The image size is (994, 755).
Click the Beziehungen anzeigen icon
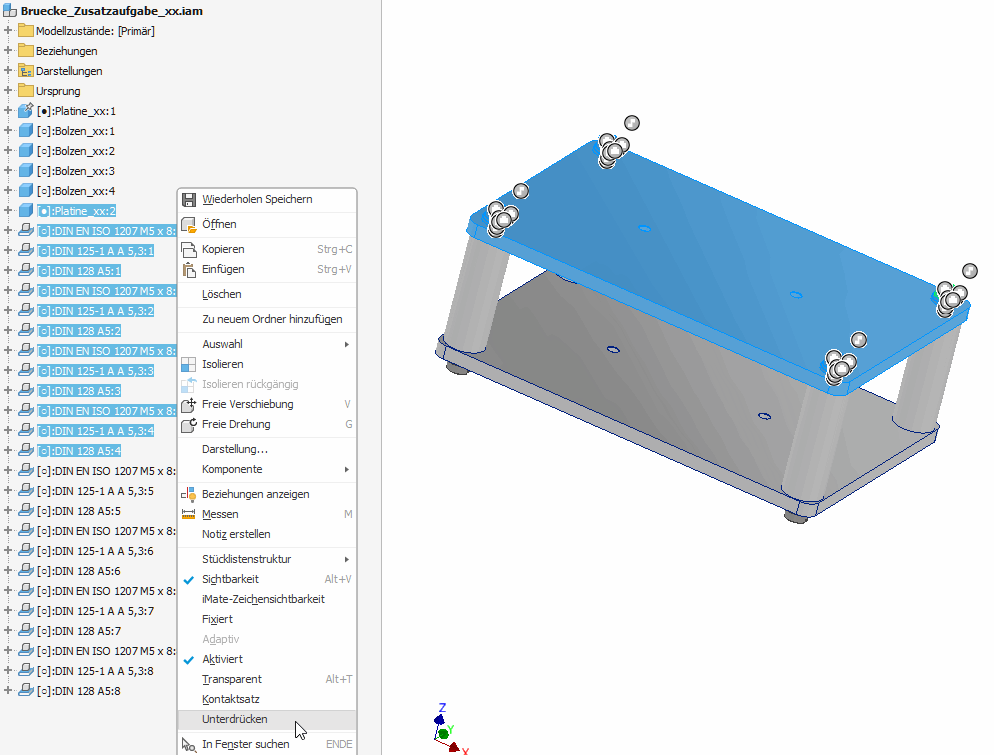(x=188, y=494)
